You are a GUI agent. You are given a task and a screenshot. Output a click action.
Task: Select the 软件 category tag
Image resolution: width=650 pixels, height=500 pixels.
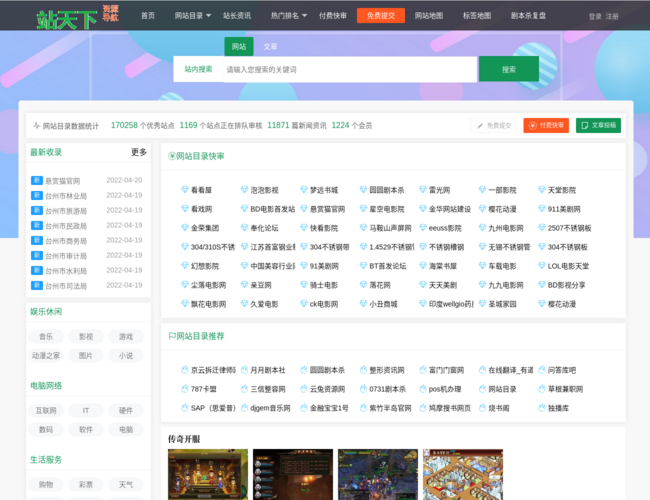click(86, 430)
